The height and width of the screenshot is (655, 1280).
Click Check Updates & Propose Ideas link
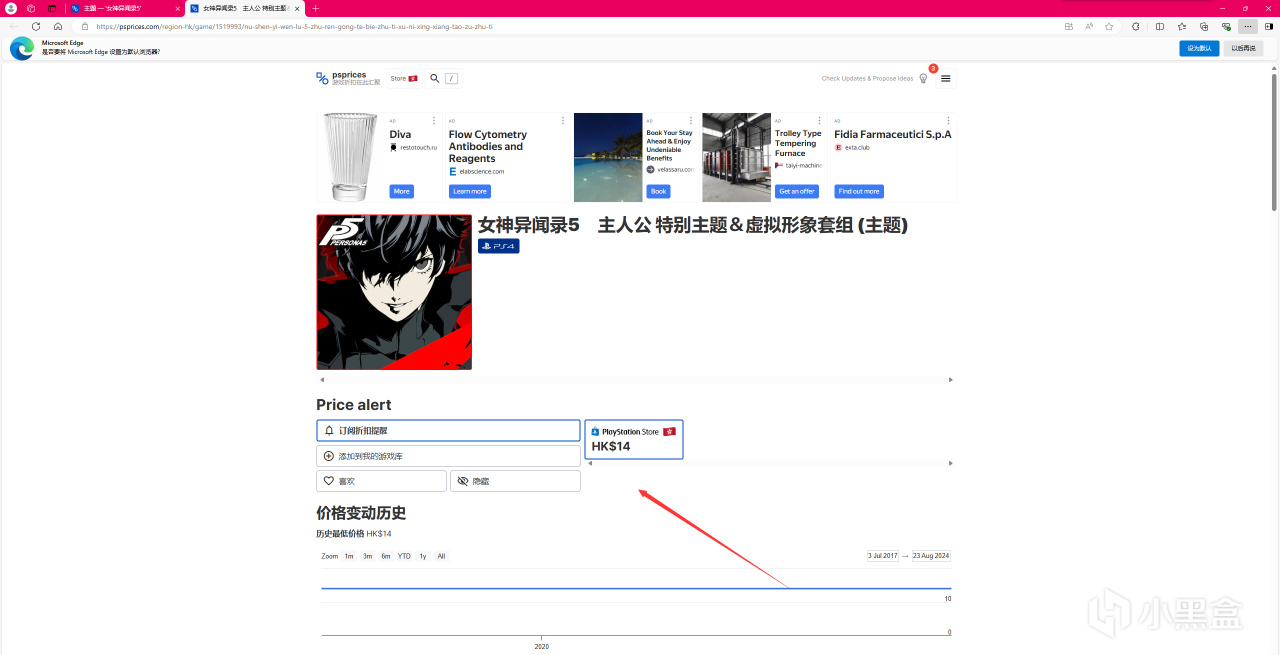point(867,78)
